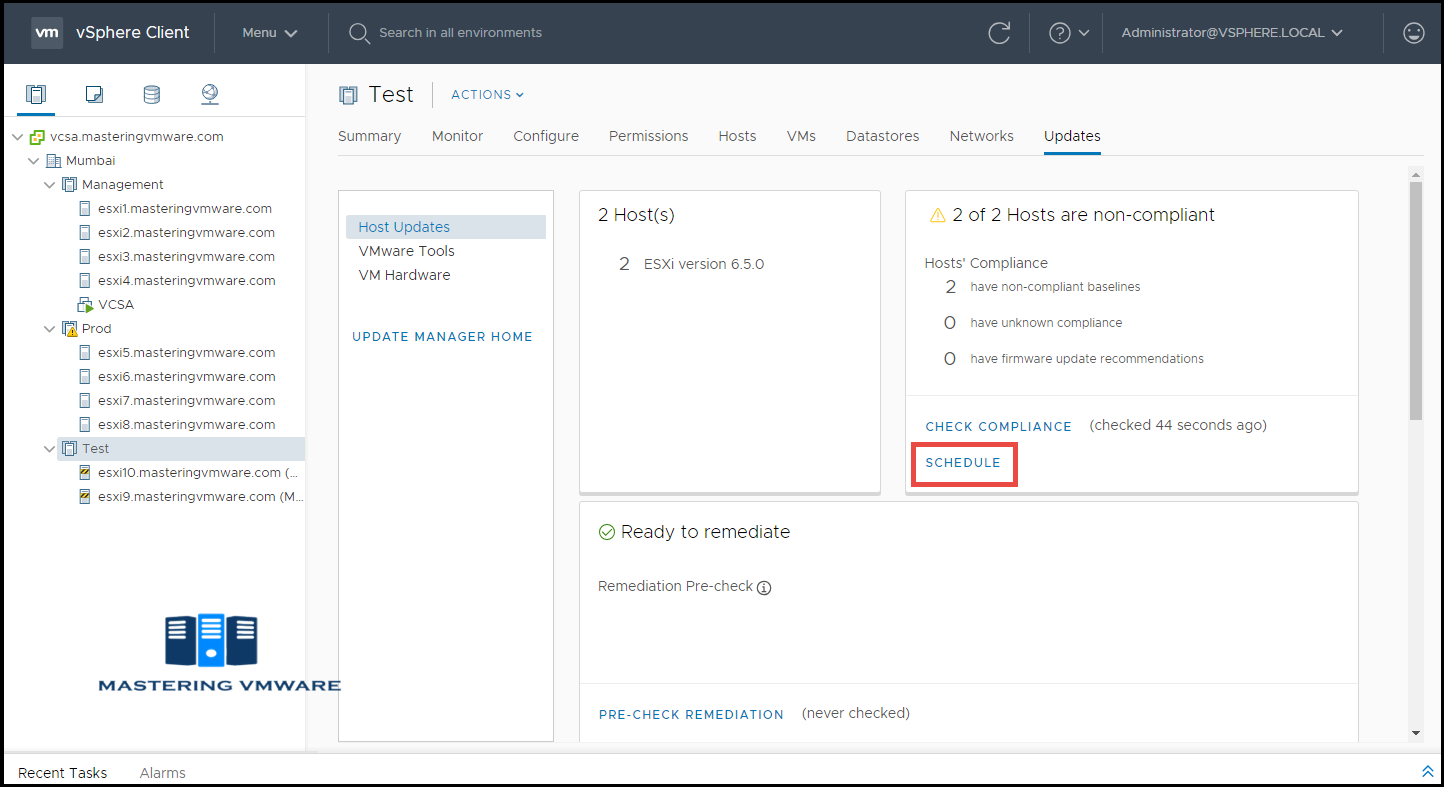1444x787 pixels.
Task: Click the search magnifier icon
Action: coord(359,33)
